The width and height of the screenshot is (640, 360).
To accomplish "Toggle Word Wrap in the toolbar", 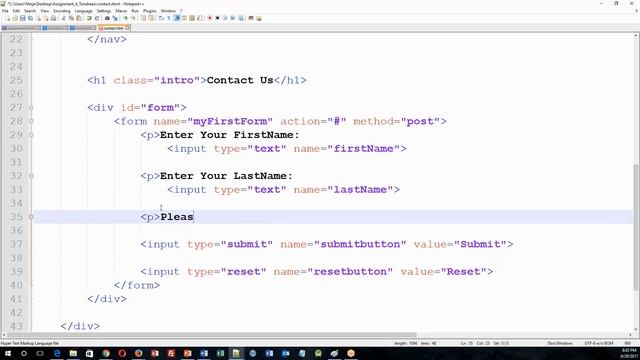I will [161, 18].
